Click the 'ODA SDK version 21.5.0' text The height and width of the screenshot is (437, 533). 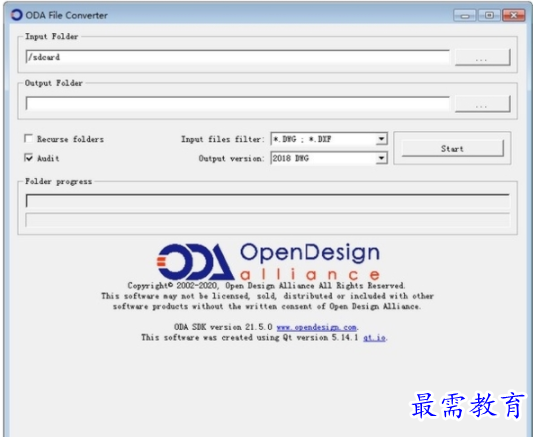223,327
